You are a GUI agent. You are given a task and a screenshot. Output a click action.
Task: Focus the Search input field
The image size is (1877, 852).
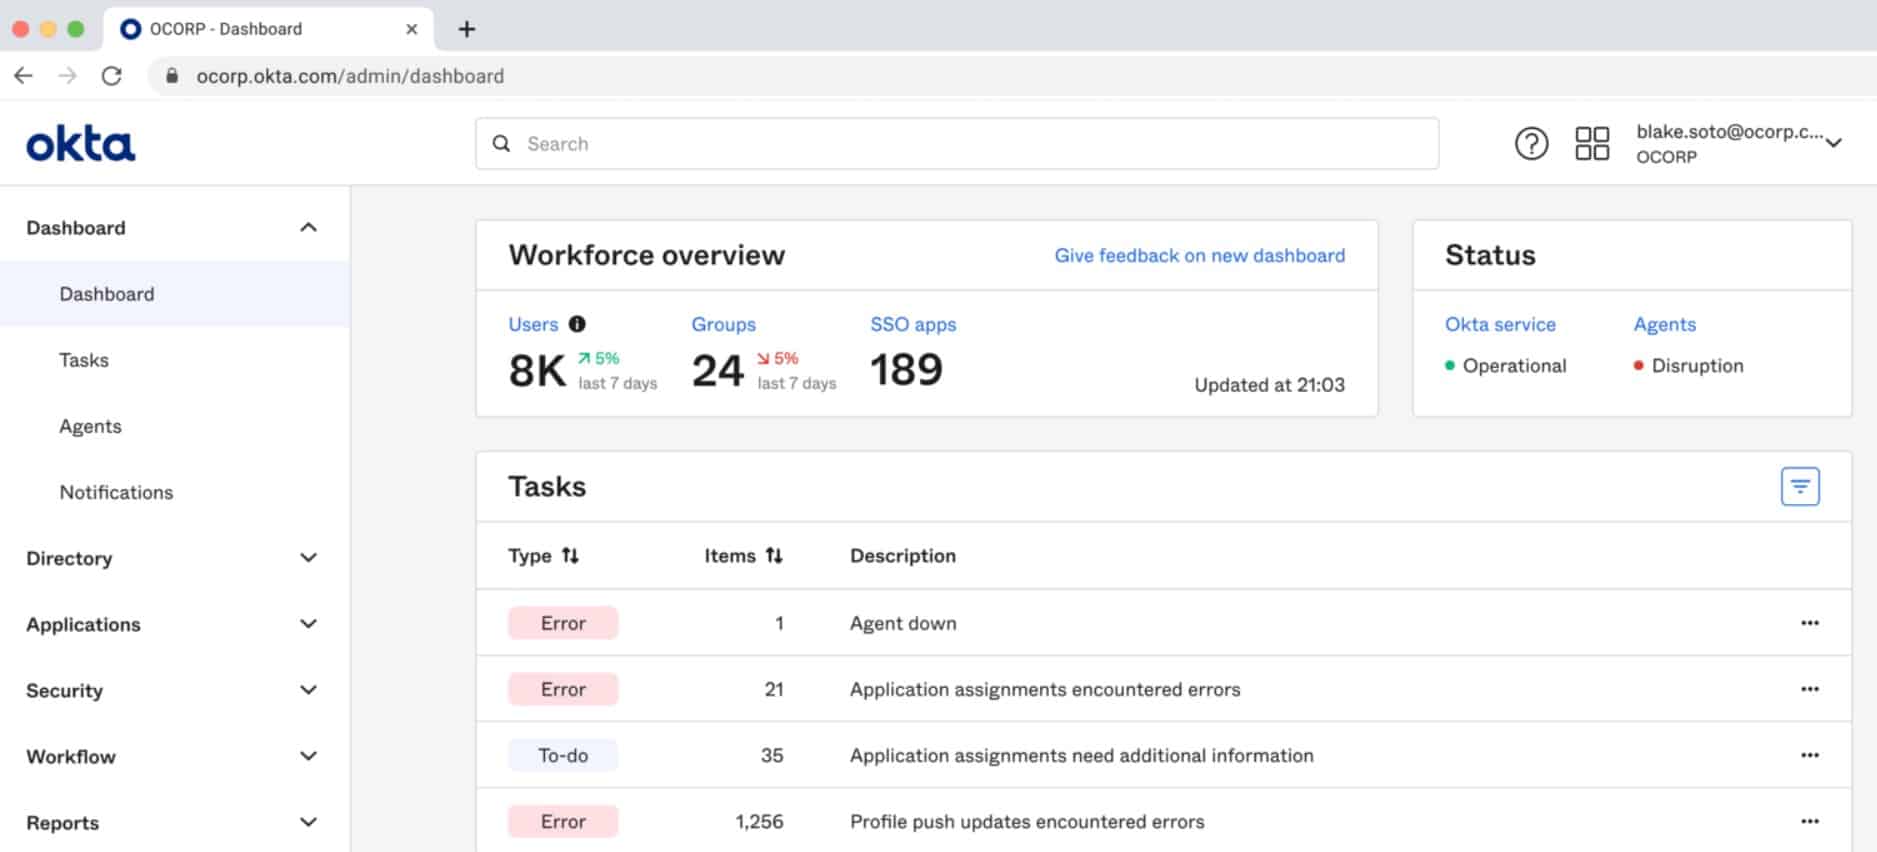pyautogui.click(x=957, y=144)
